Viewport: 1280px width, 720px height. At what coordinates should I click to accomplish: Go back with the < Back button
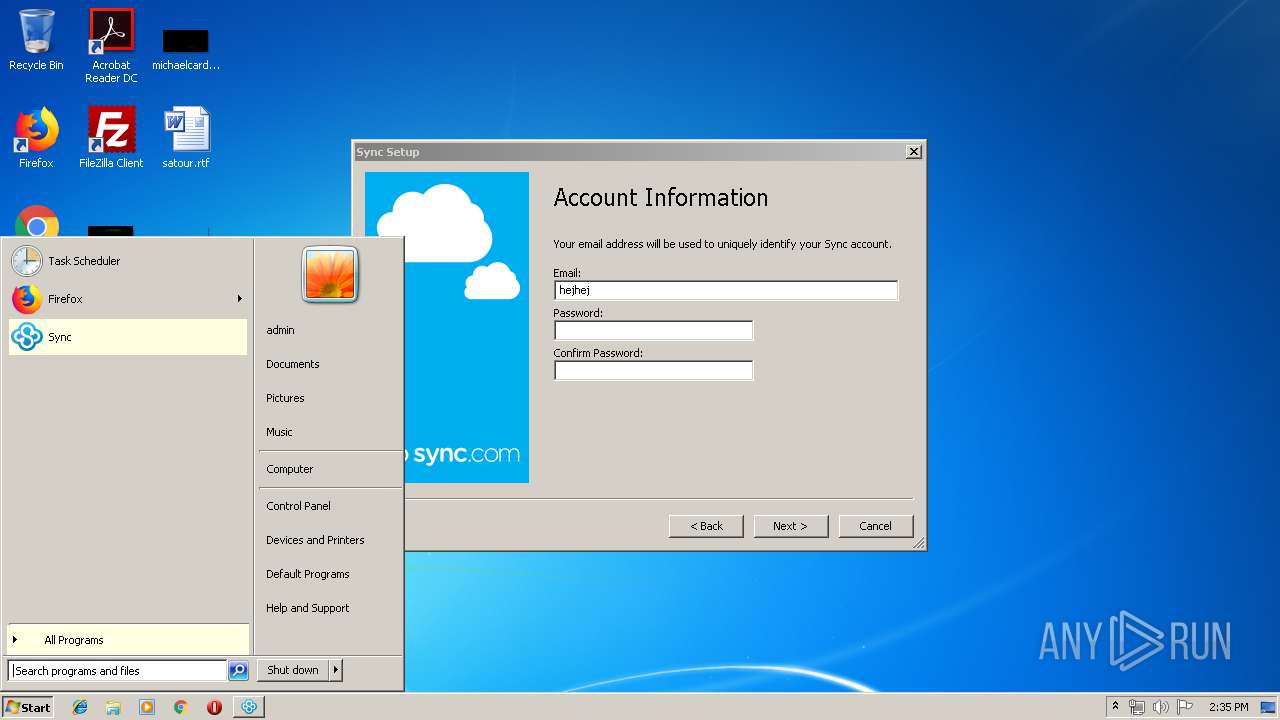pos(706,526)
